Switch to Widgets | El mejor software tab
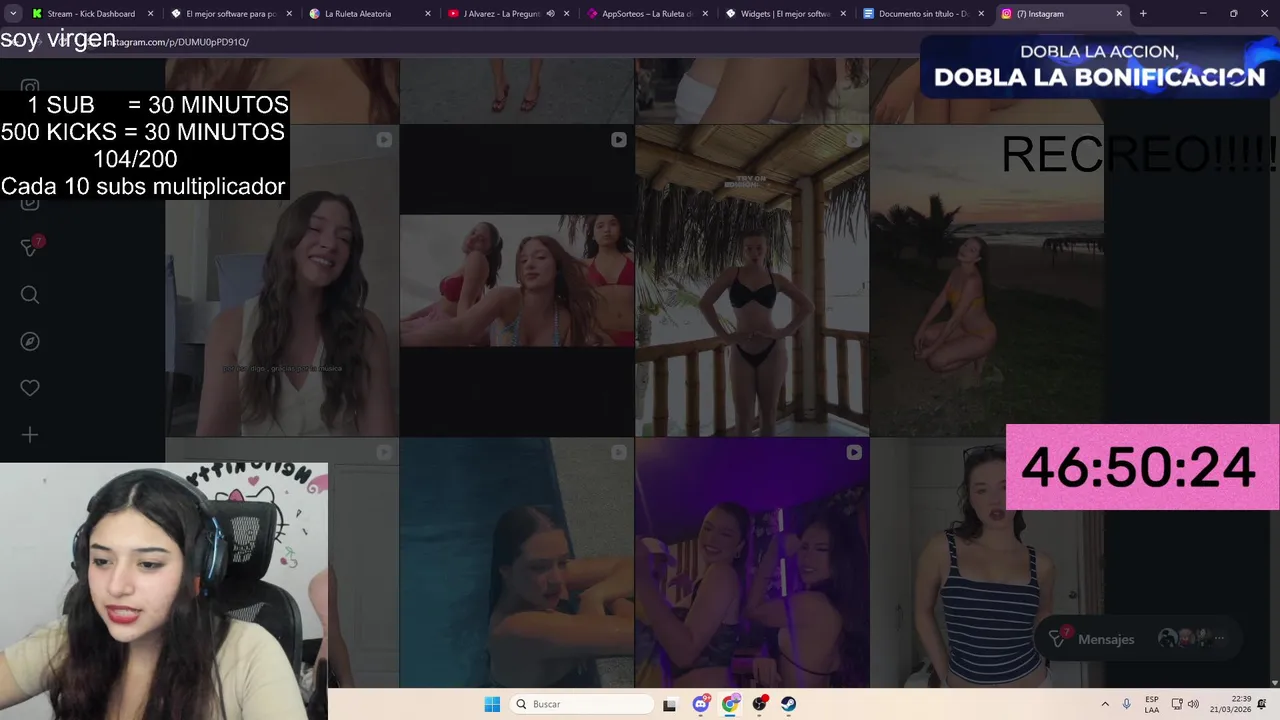This screenshot has width=1280, height=720. tap(784, 14)
